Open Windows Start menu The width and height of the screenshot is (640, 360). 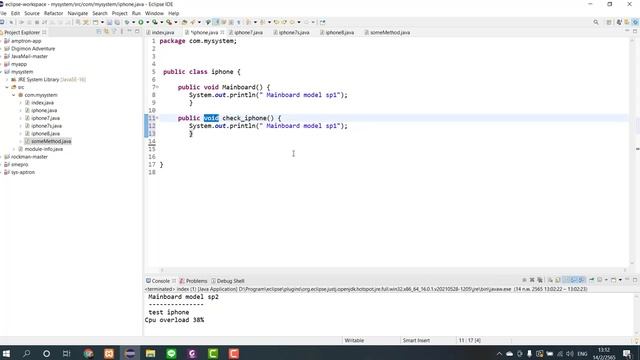pos(6,353)
